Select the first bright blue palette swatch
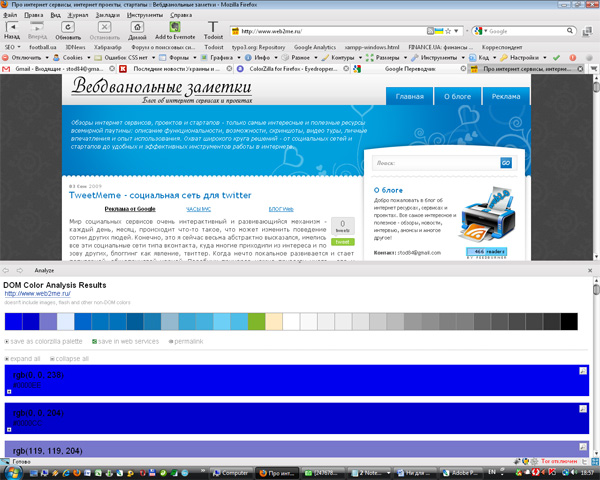The height and width of the screenshot is (480, 600). [x=13, y=322]
